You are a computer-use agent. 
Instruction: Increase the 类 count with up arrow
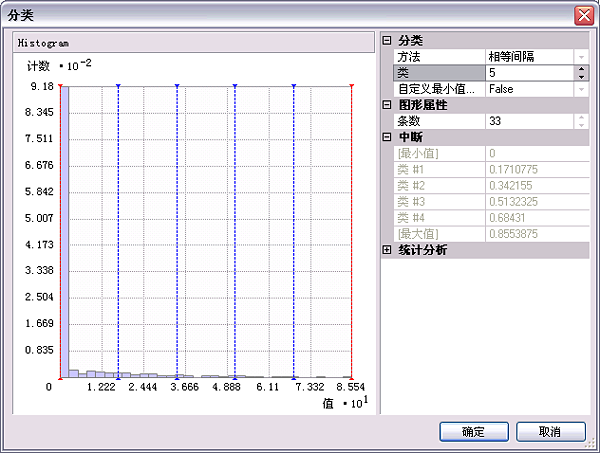point(581,68)
